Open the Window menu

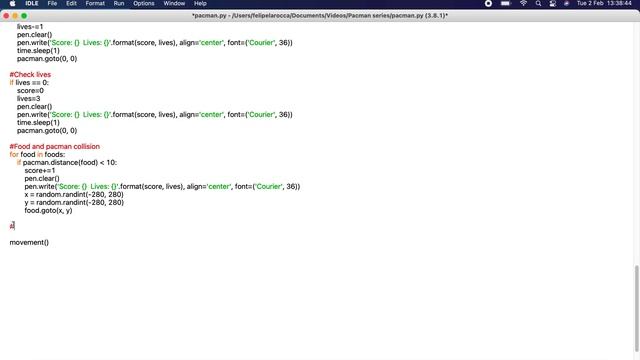[174, 3]
